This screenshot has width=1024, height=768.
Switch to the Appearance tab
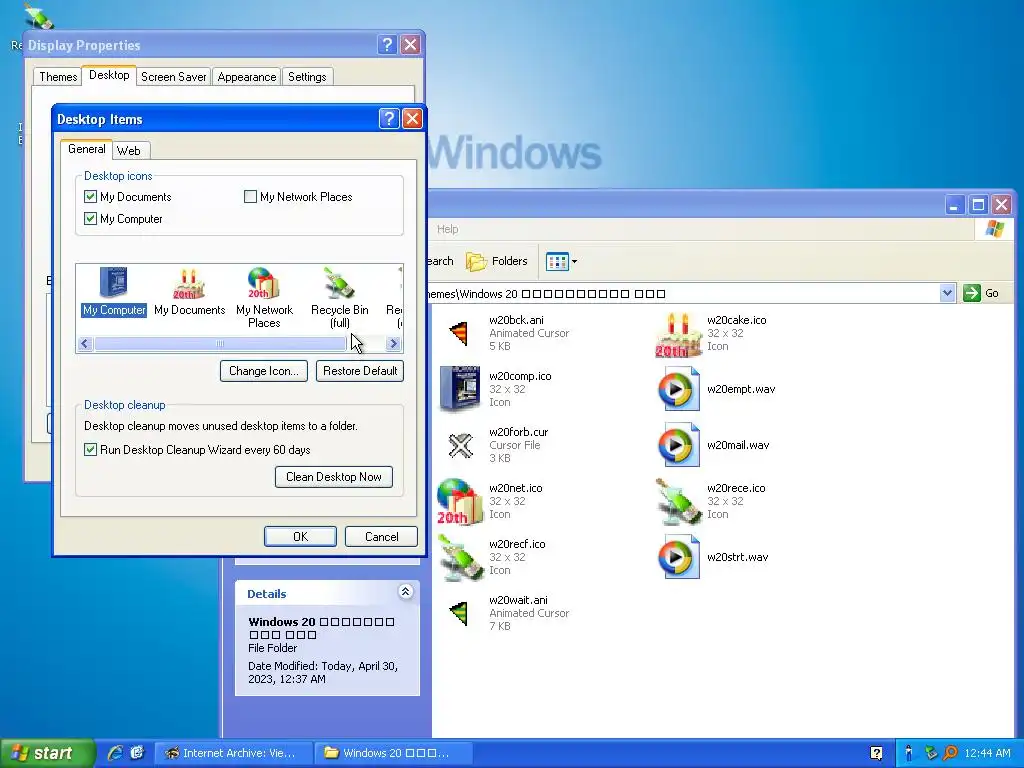(247, 76)
